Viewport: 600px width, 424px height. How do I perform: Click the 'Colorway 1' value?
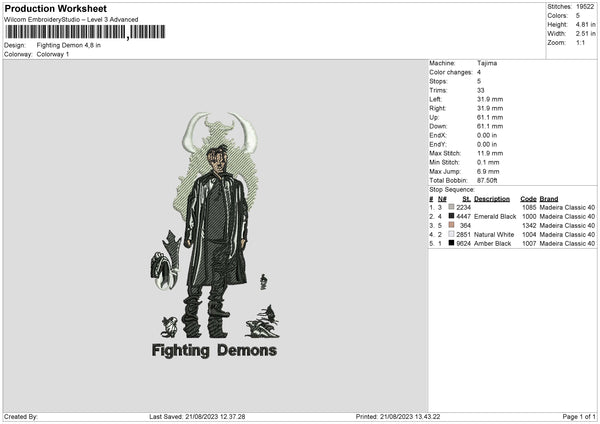click(x=53, y=54)
